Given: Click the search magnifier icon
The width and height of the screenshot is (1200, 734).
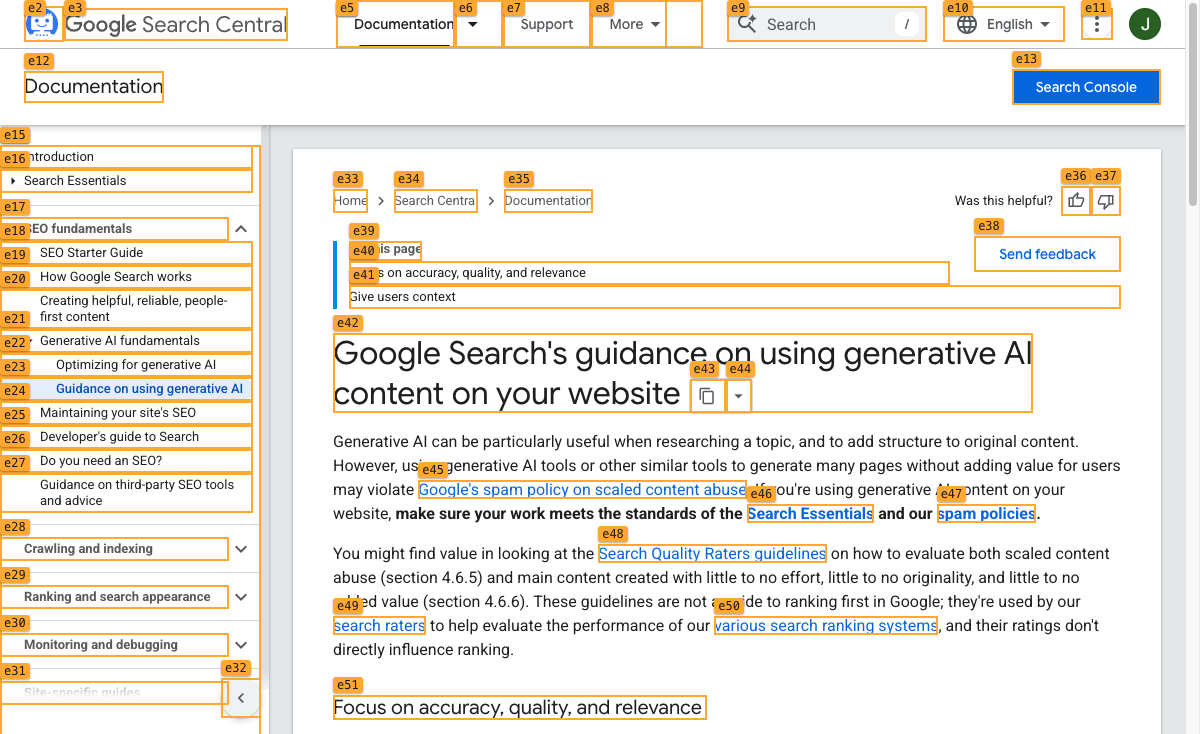Looking at the screenshot, I should coord(747,24).
